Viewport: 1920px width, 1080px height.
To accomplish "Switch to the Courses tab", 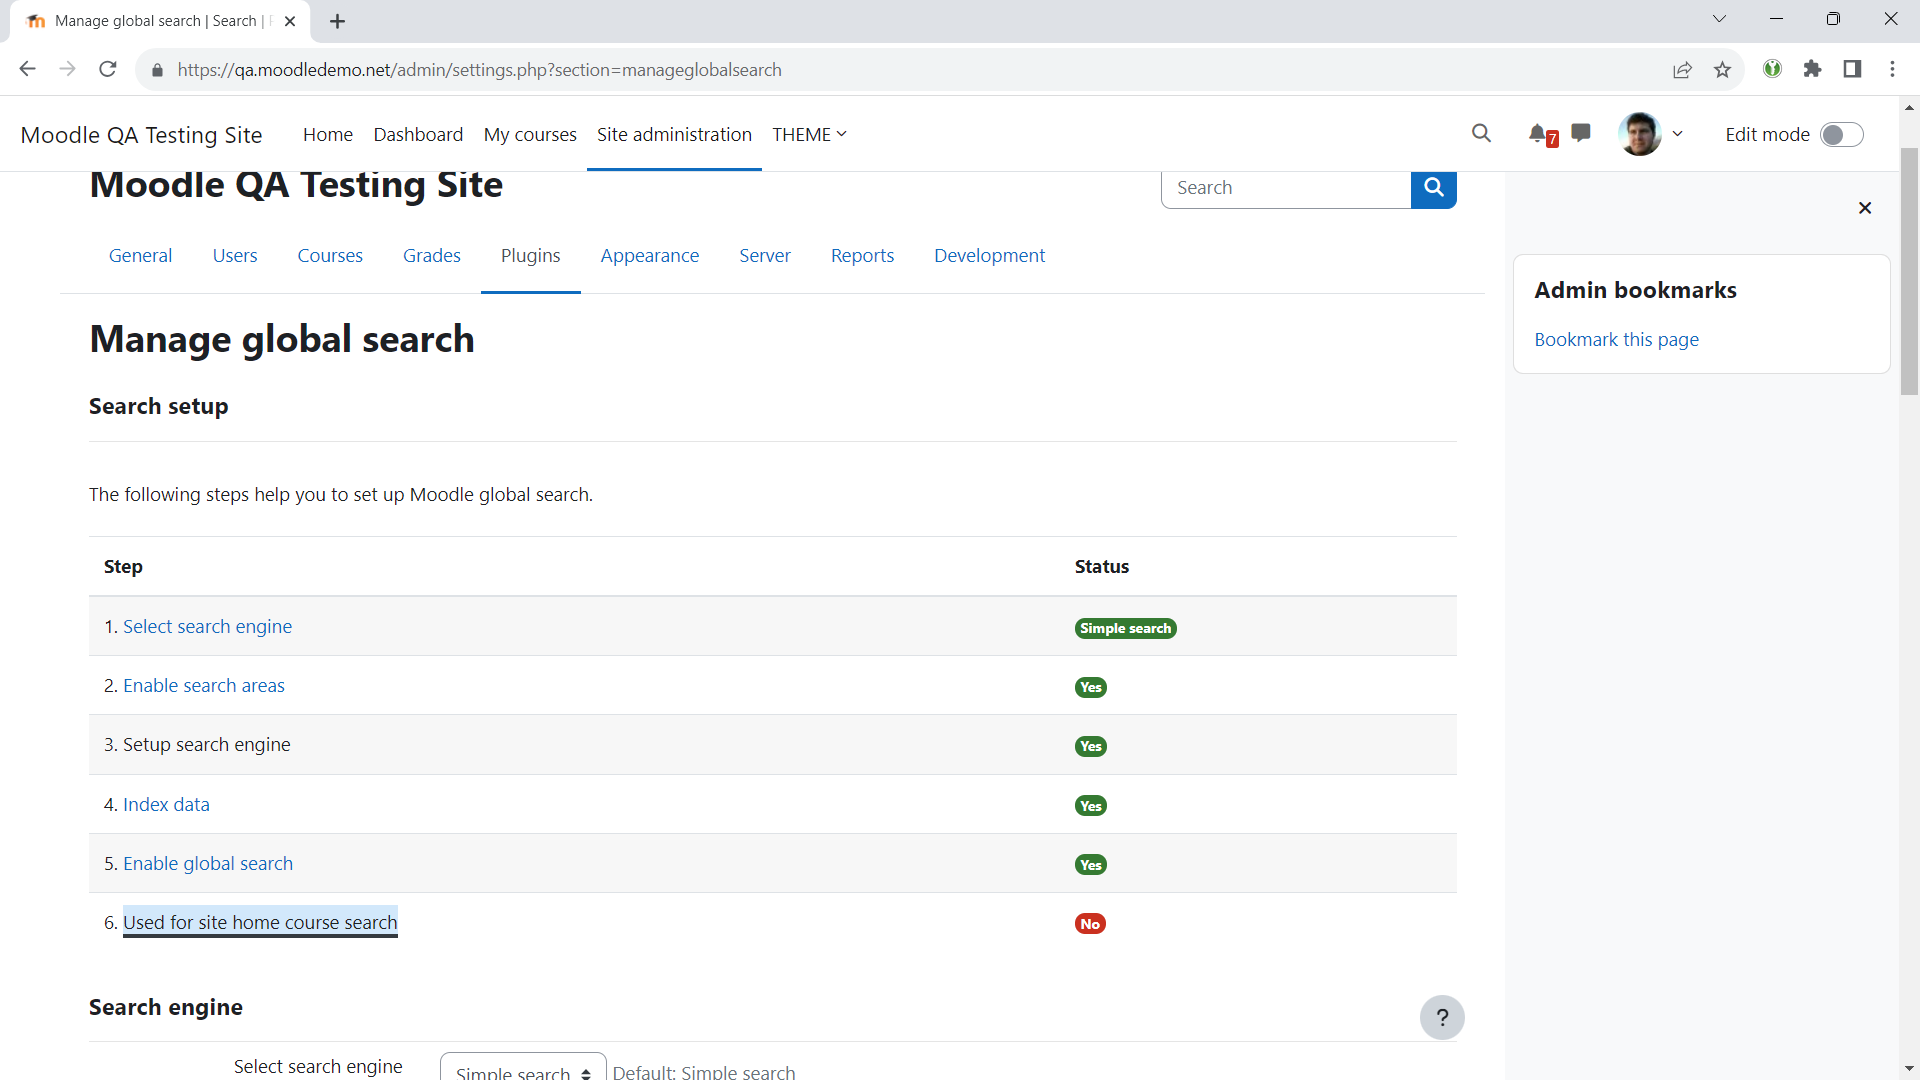I will click(330, 256).
